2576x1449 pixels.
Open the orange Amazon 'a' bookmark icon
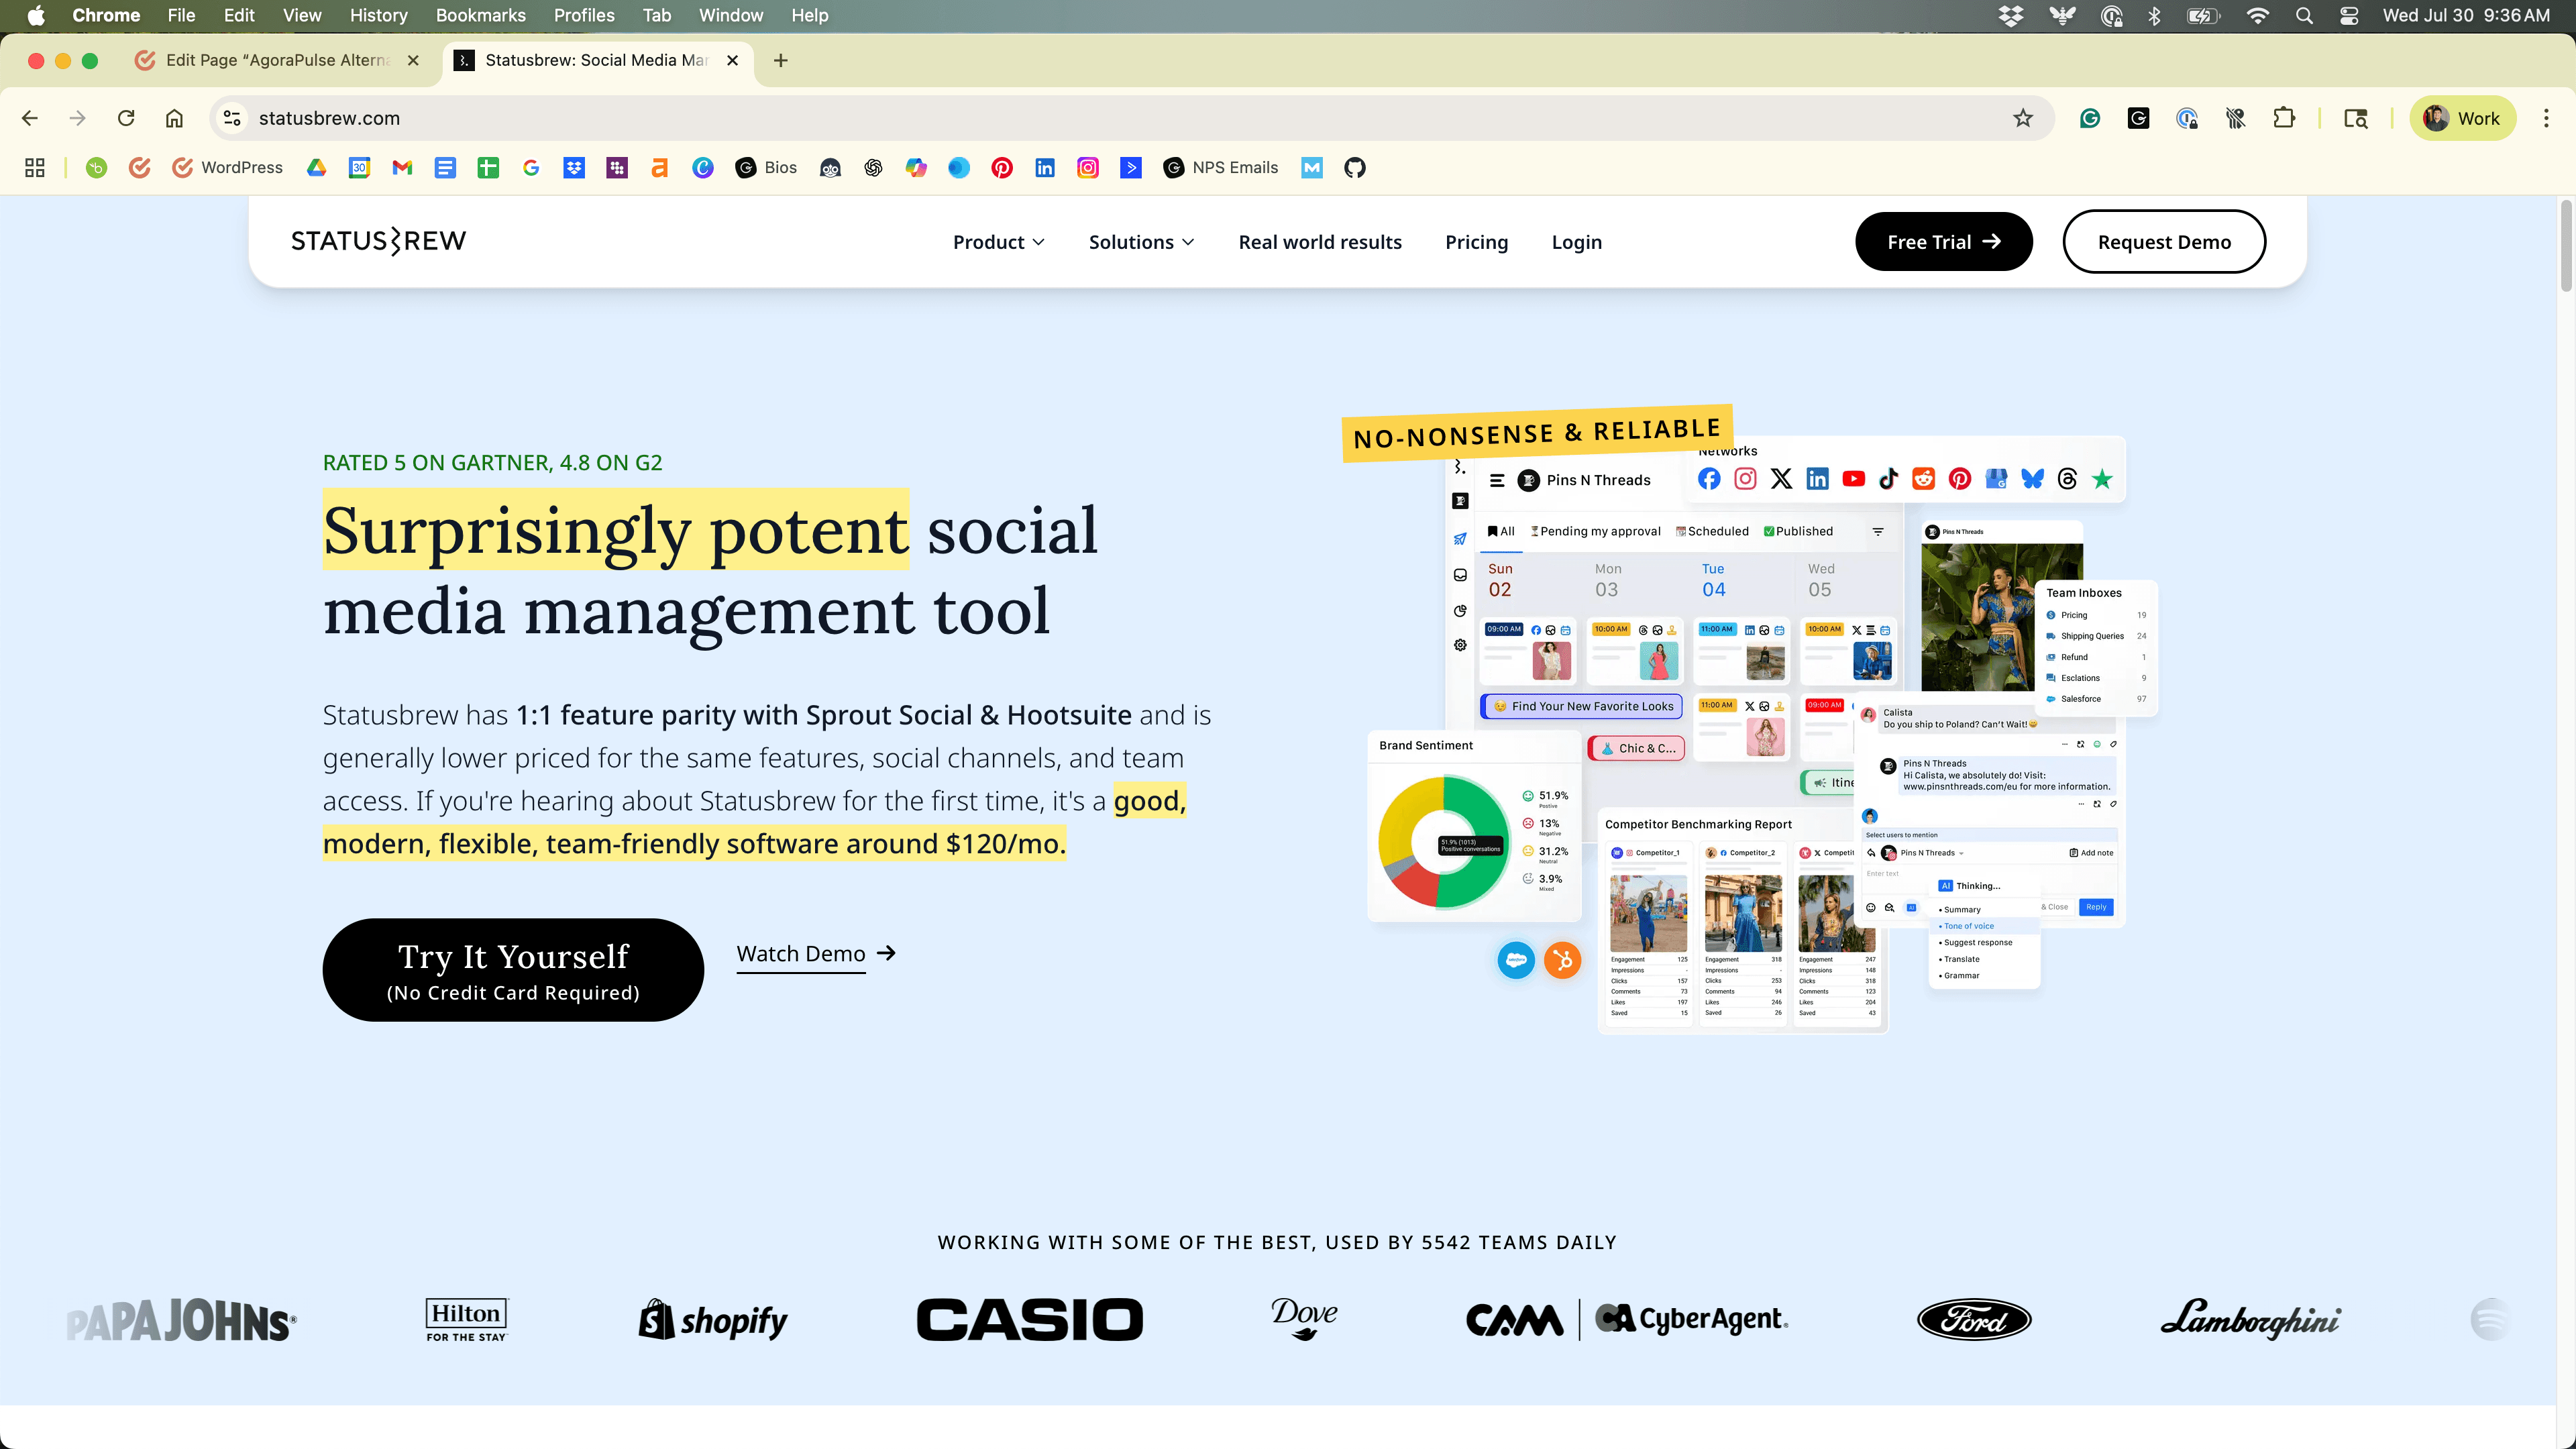[x=660, y=168]
